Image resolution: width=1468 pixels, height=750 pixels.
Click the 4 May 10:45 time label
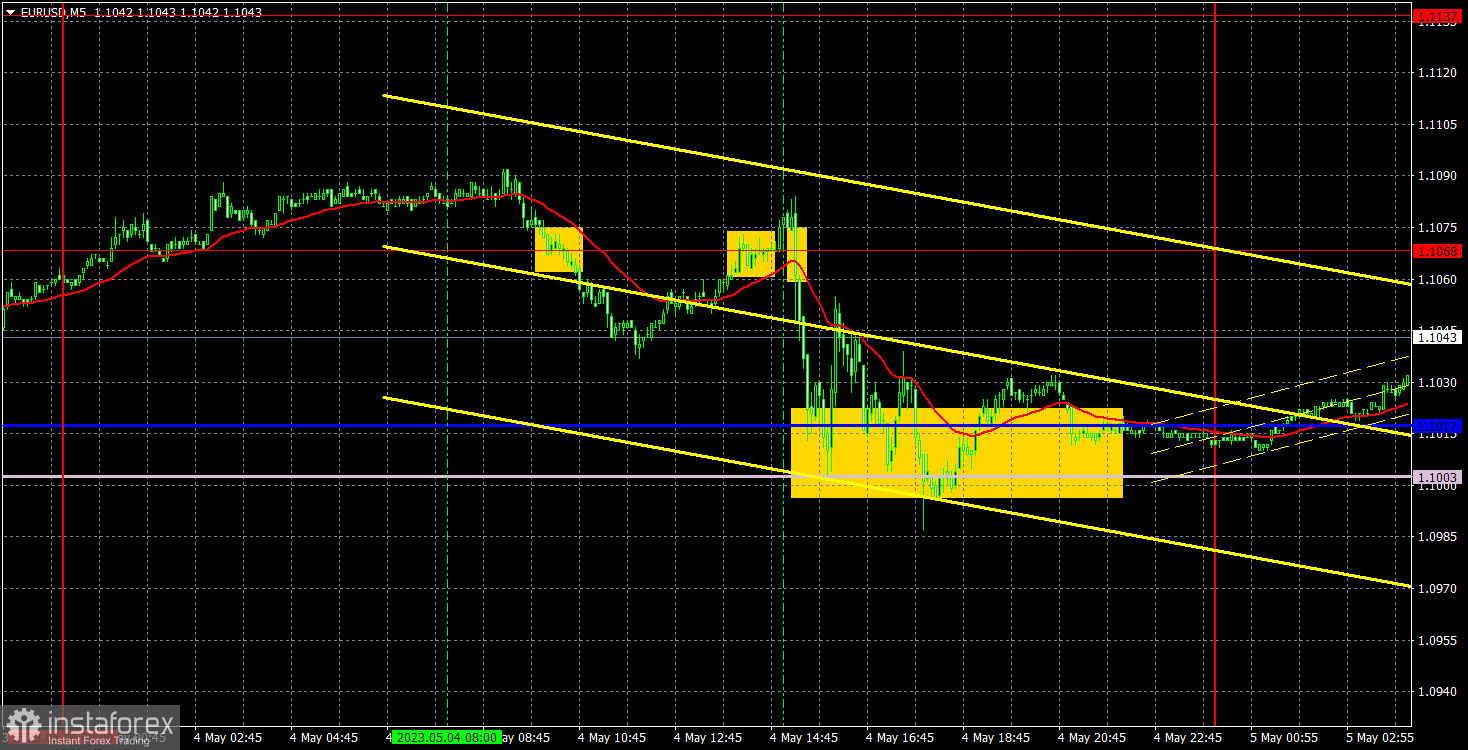point(612,737)
